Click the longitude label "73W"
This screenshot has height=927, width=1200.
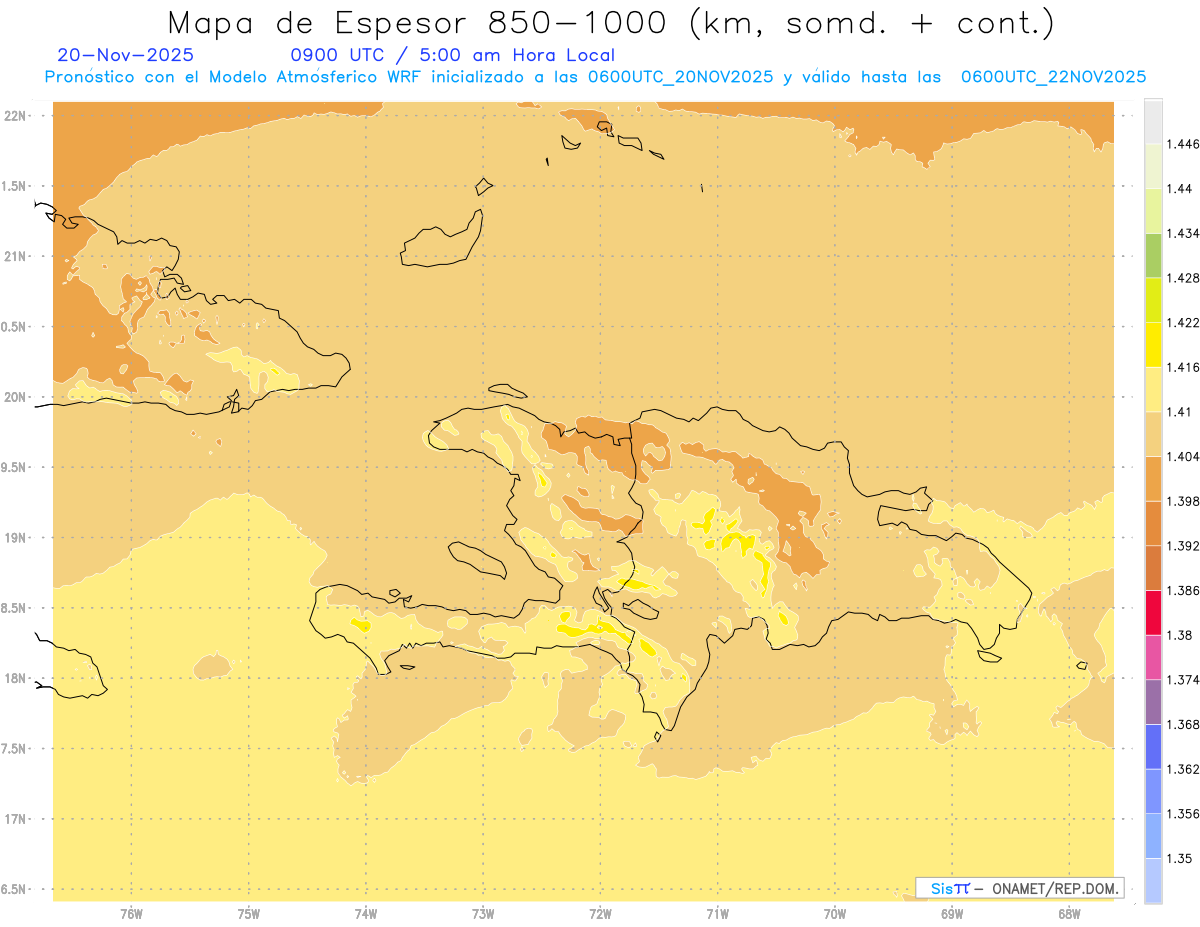tap(483, 914)
